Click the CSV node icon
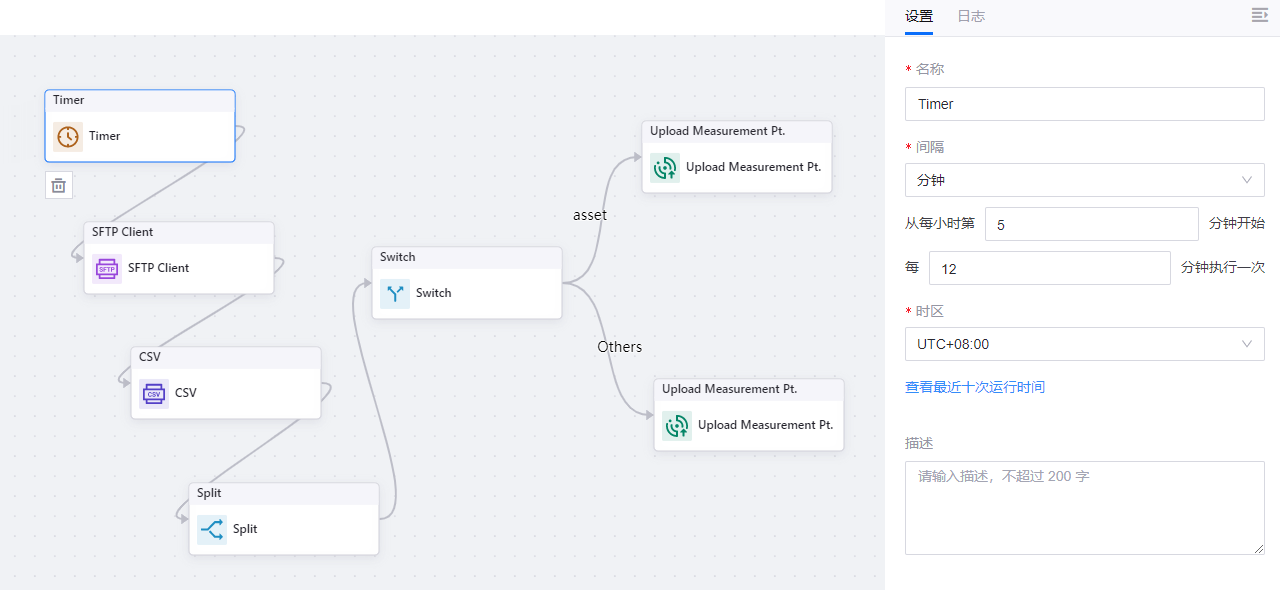The width and height of the screenshot is (1280, 590). click(x=154, y=394)
